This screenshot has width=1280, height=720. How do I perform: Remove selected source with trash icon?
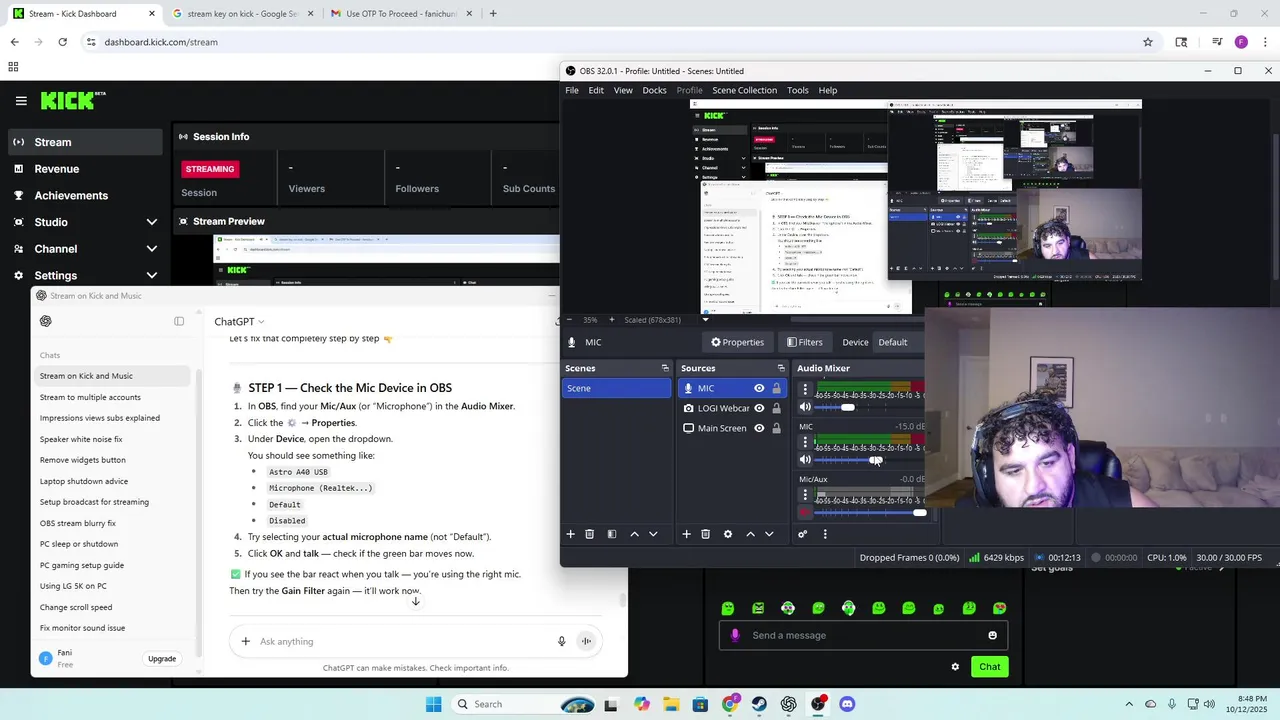705,534
